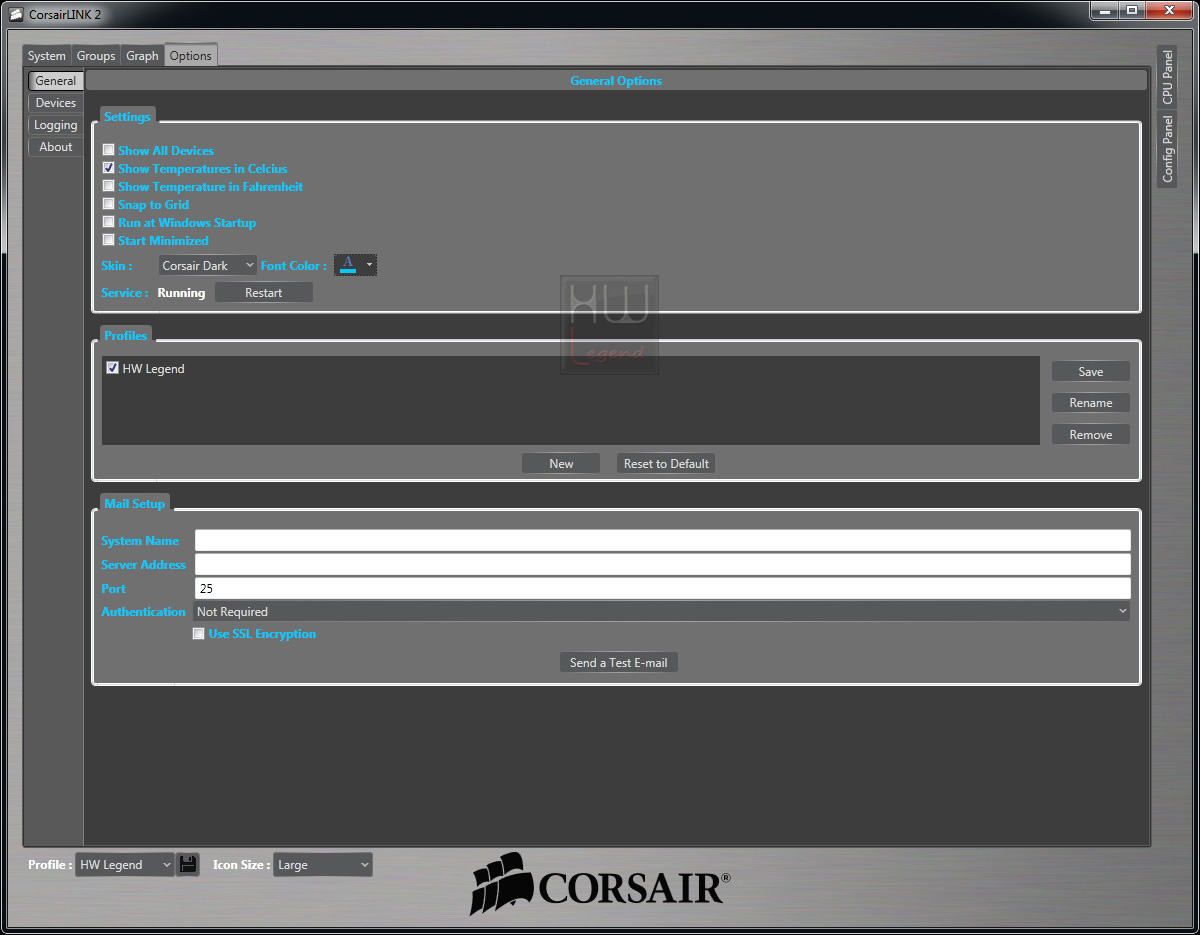Select HW Legend profile row text
The image size is (1200, 935).
point(153,369)
